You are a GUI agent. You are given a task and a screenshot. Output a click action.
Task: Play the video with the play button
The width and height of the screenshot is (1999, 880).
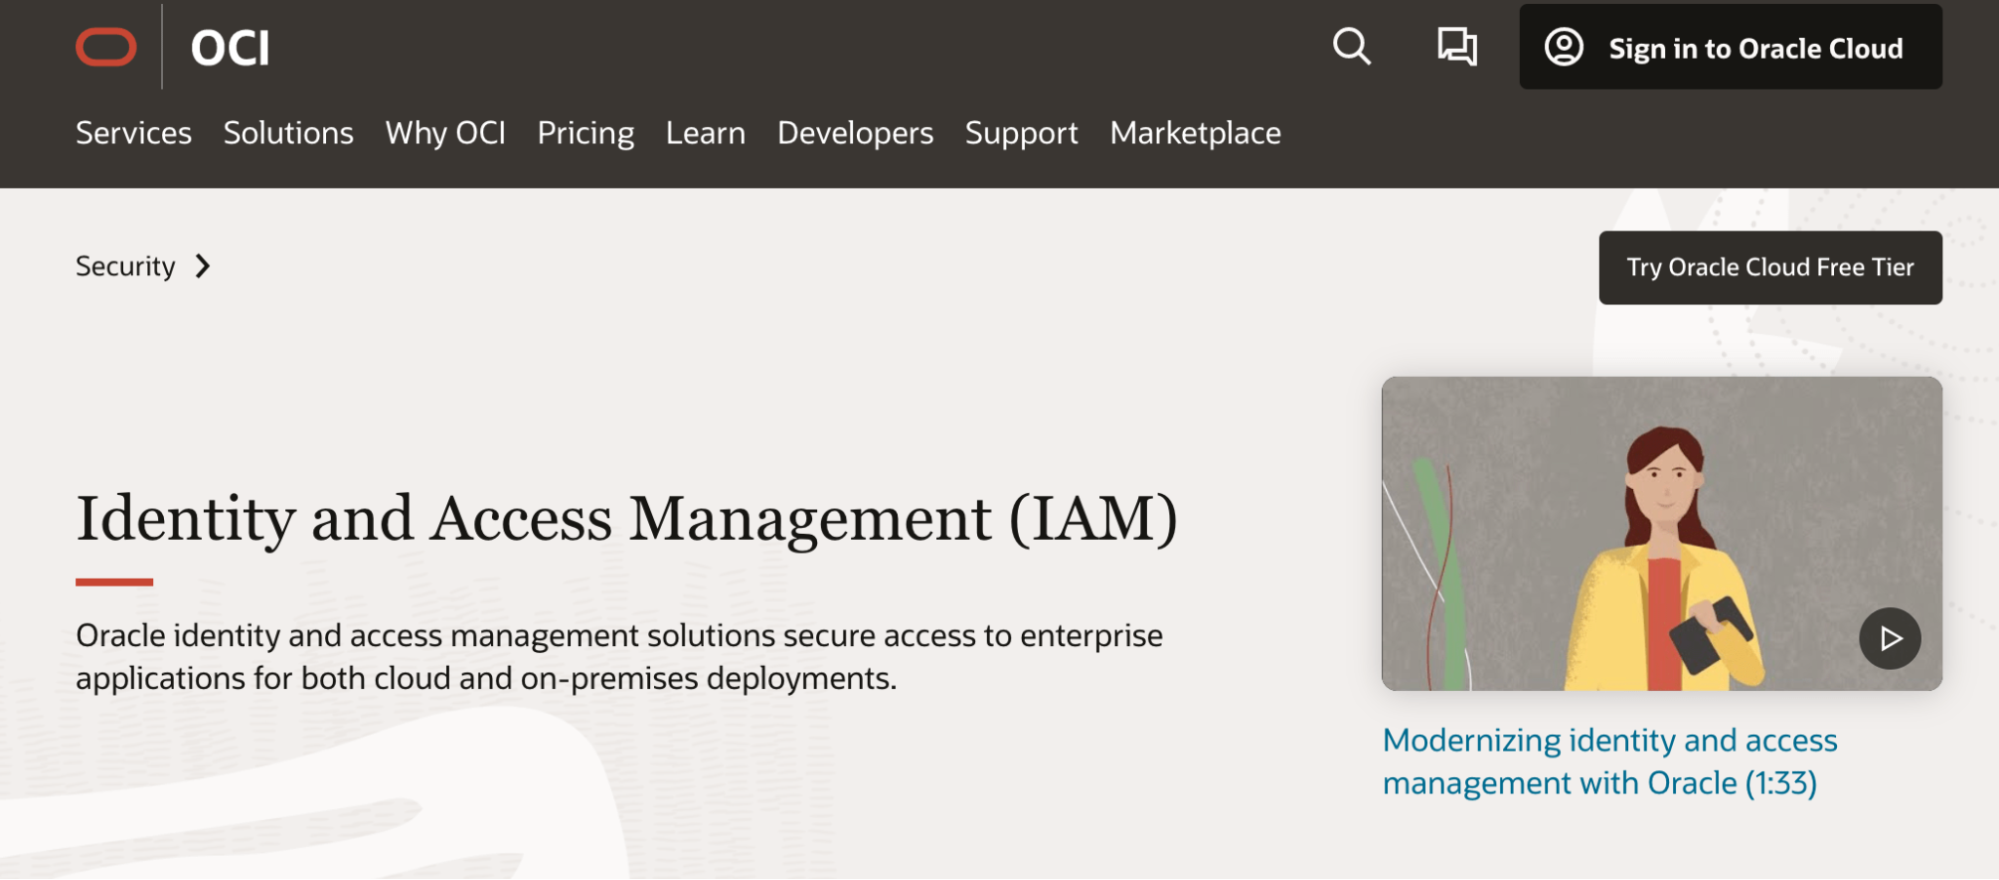point(1889,638)
